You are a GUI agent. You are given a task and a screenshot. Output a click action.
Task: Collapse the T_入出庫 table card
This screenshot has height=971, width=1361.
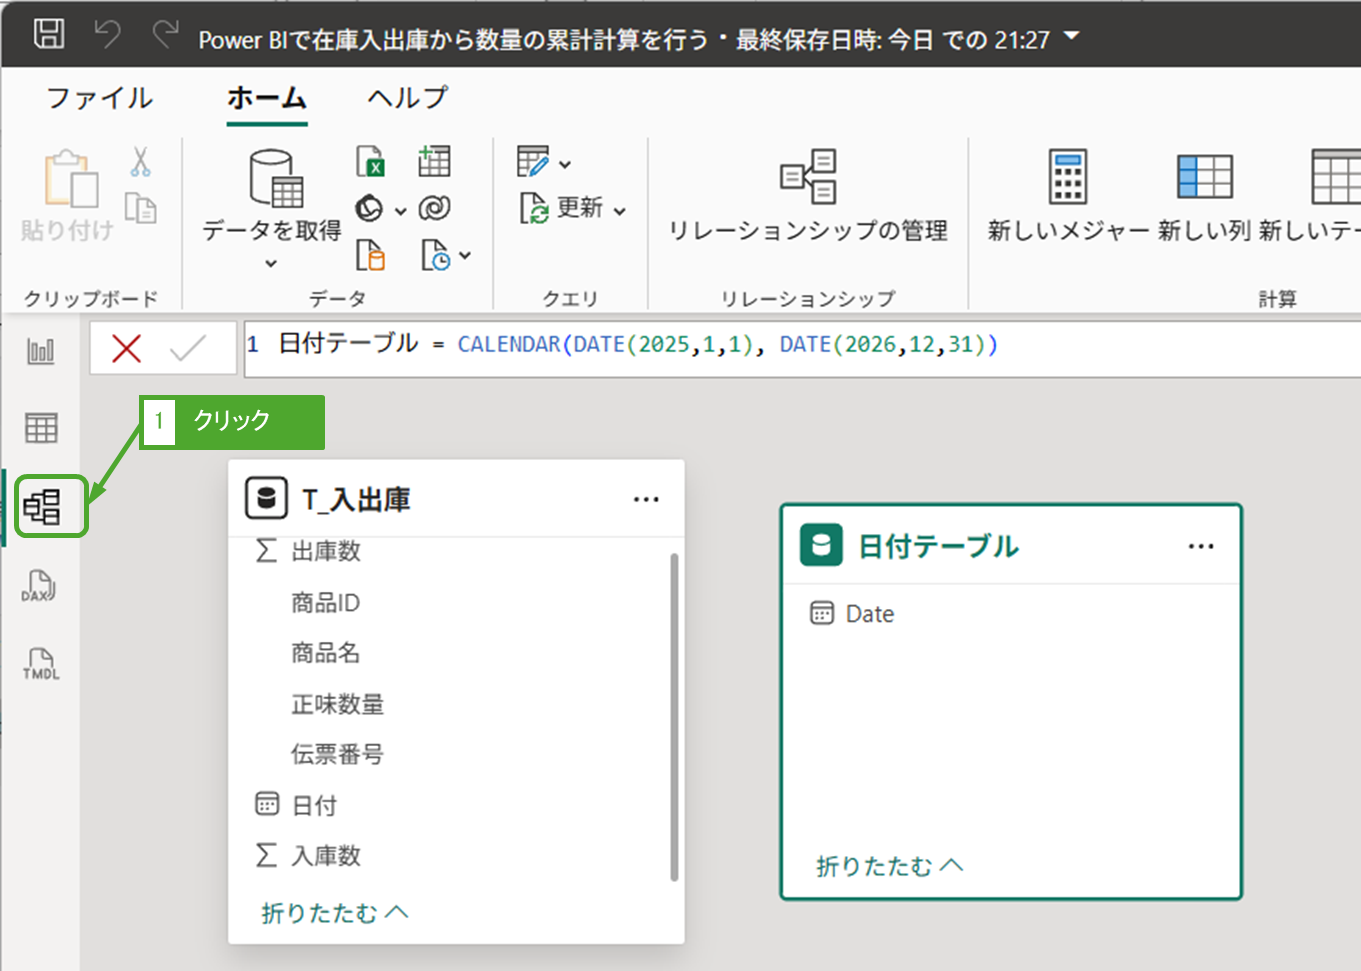point(334,912)
